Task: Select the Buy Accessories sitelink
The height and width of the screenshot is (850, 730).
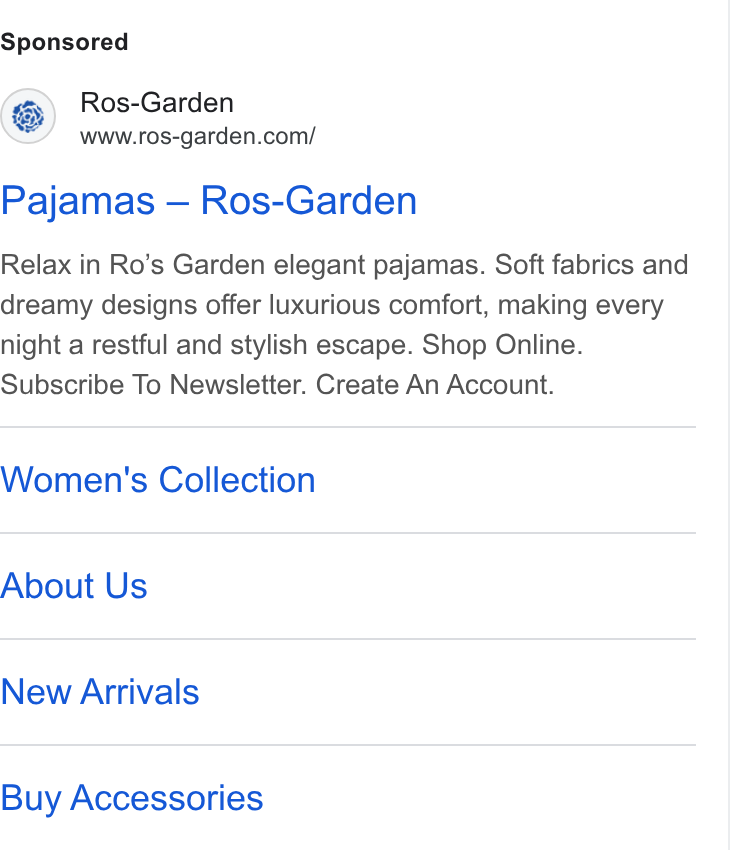Action: pos(132,798)
